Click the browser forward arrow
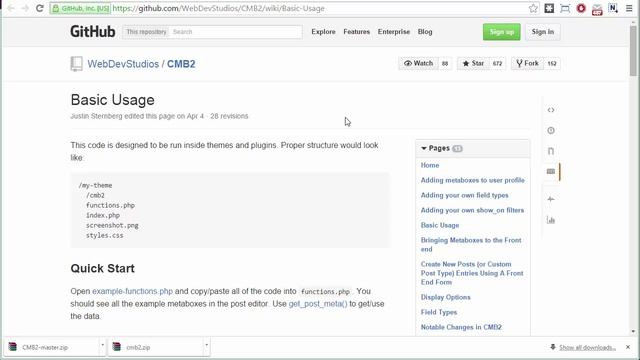The image size is (640, 360). pos(25,8)
